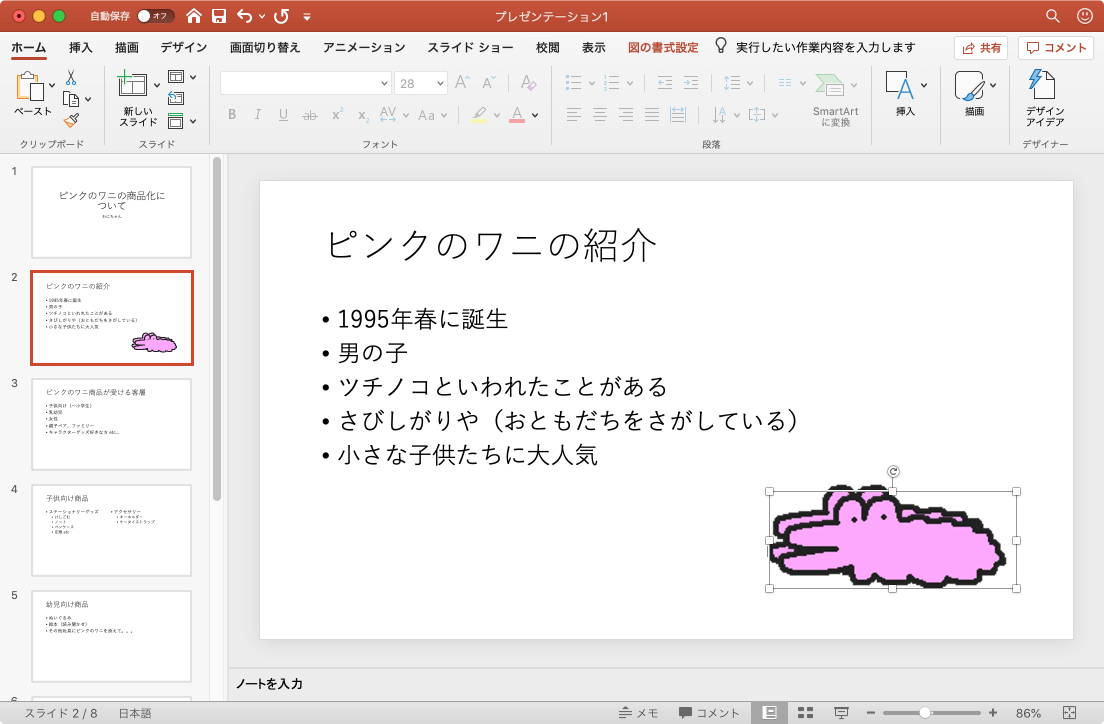
Task: Click the zoom slider in status bar
Action: click(x=925, y=713)
